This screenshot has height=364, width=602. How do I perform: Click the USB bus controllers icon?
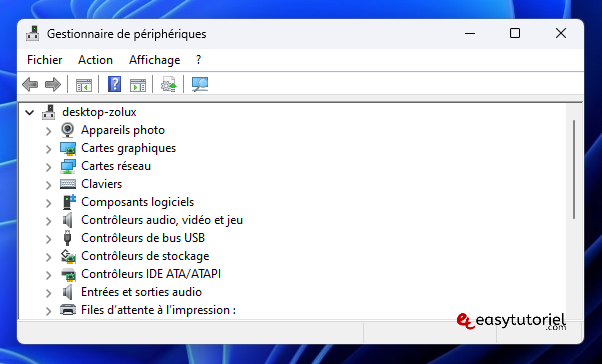68,238
